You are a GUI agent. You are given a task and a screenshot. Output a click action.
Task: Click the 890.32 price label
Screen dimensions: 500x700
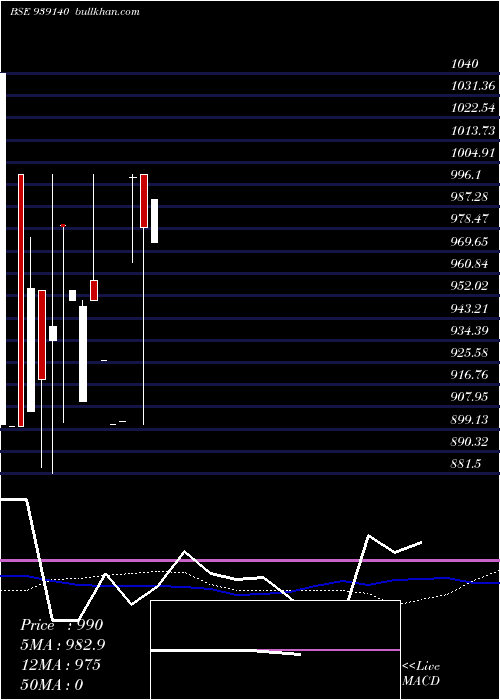point(469,442)
